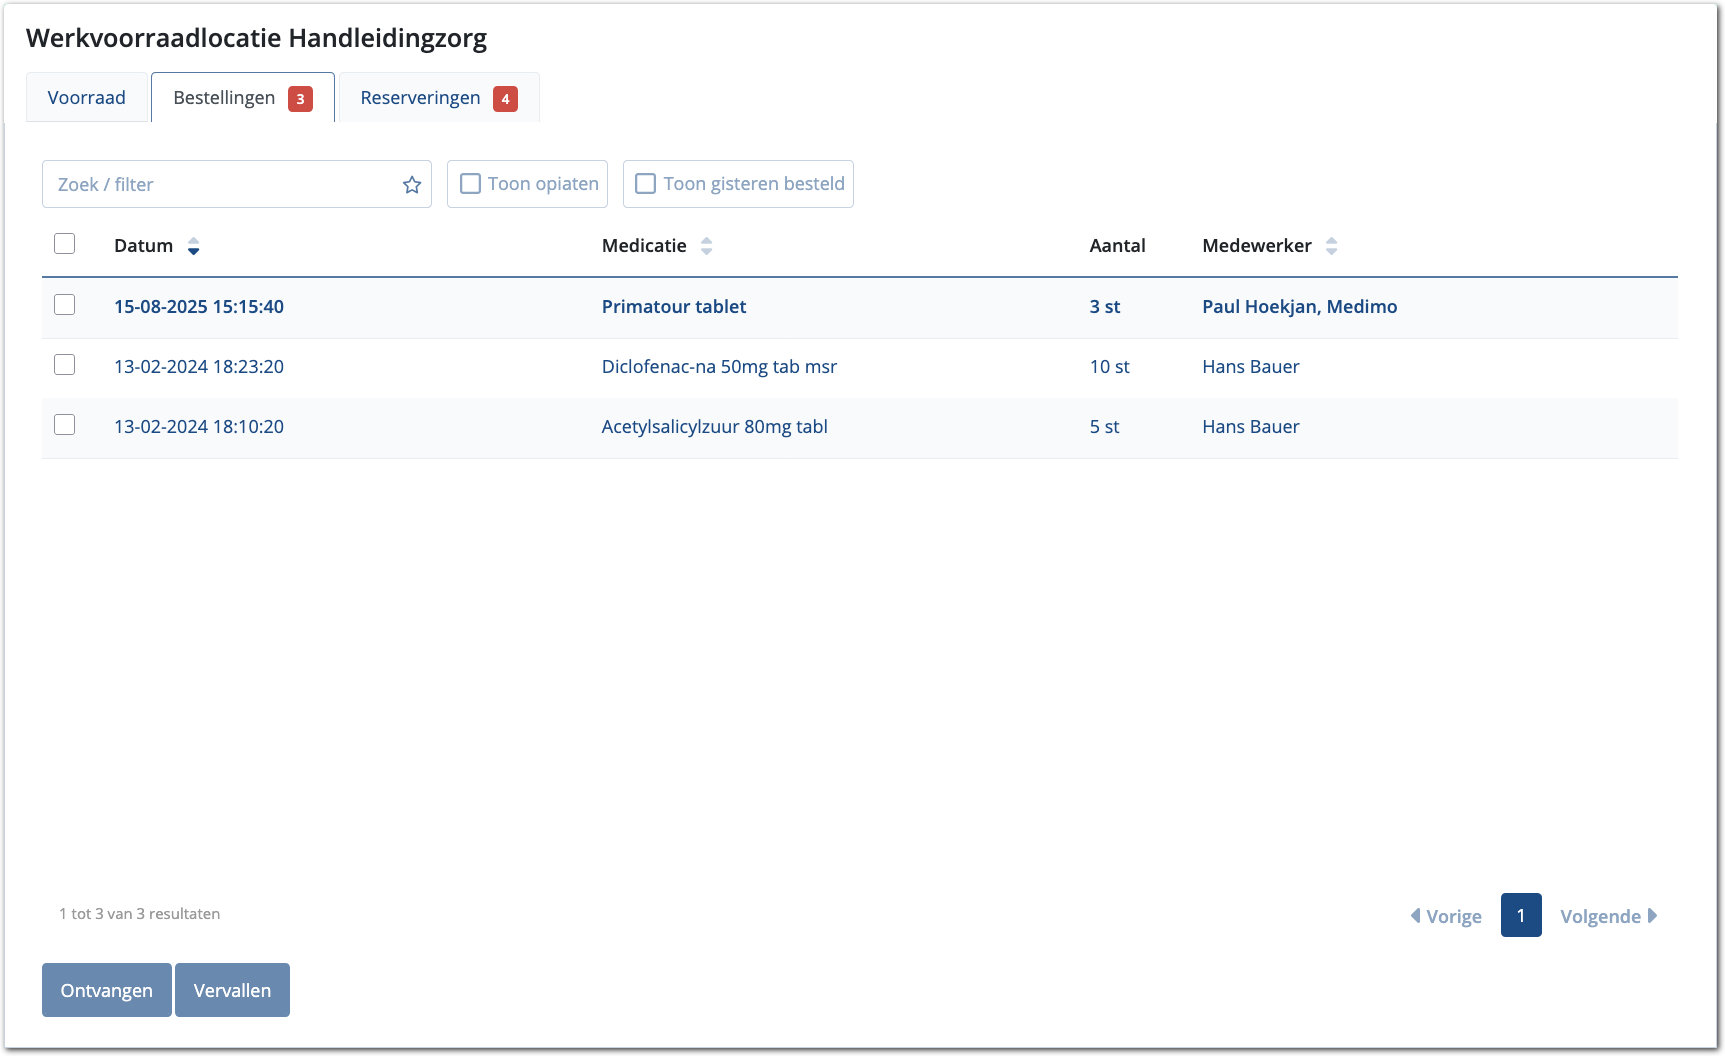This screenshot has height=1056, width=1725.
Task: Focus the Zoek / filter search field
Action: 220,185
